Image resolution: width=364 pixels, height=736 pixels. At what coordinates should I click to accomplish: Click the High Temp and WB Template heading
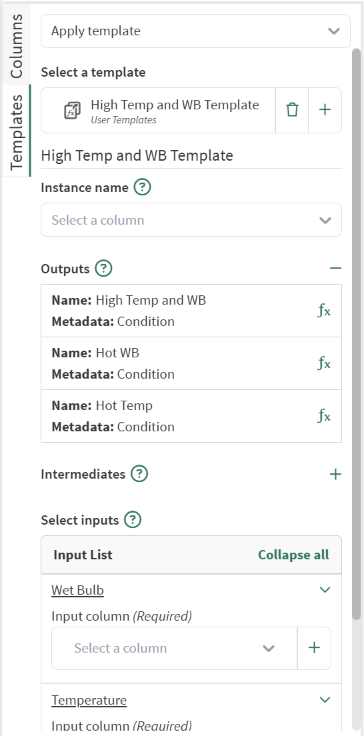click(x=137, y=155)
